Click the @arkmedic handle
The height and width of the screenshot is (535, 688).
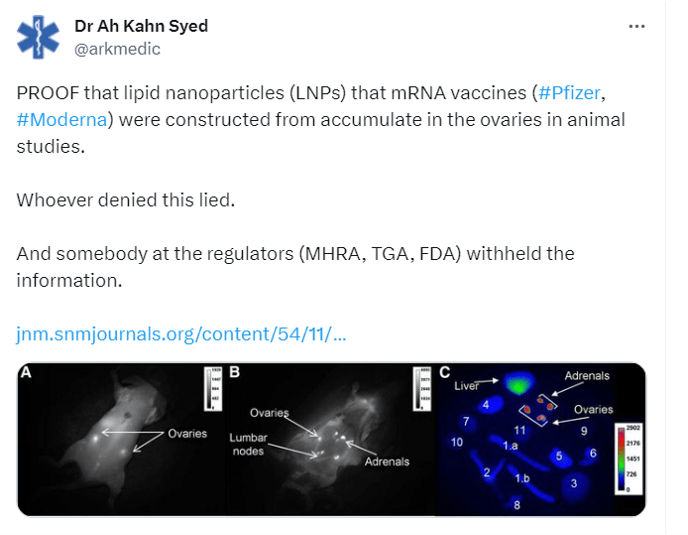point(117,48)
